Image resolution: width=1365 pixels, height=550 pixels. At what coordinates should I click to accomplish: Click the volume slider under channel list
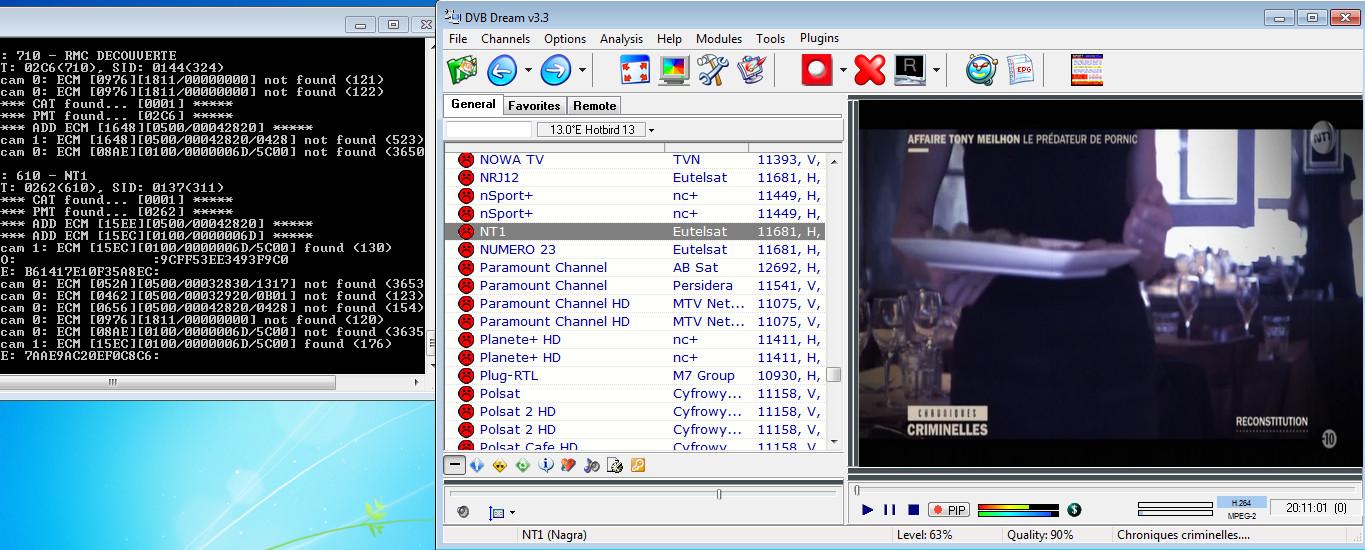click(643, 493)
